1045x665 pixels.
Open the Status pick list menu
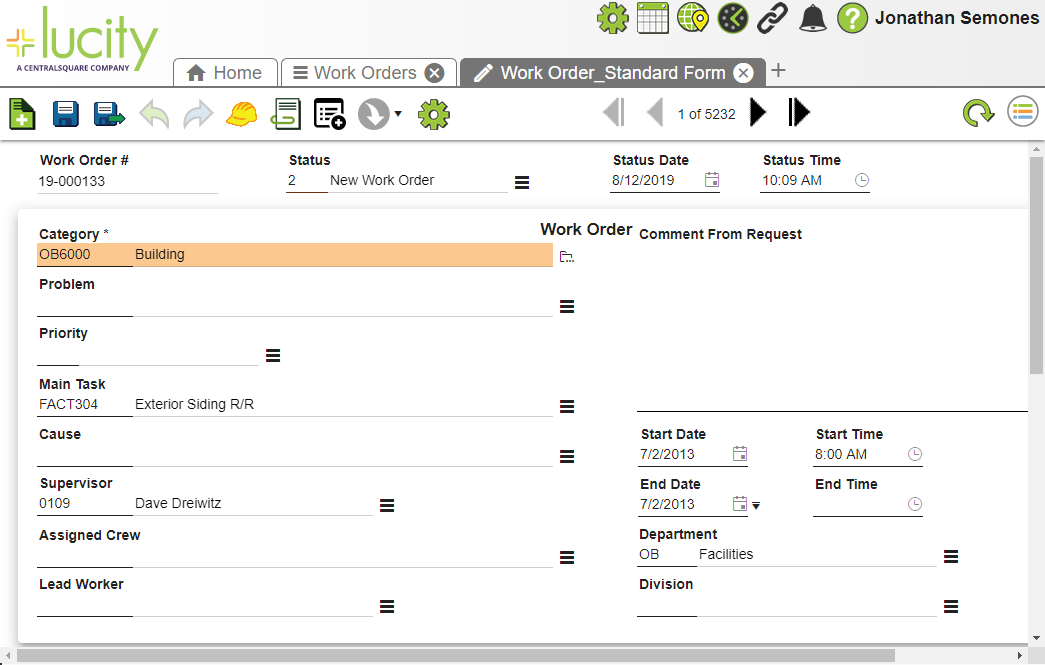[x=522, y=183]
